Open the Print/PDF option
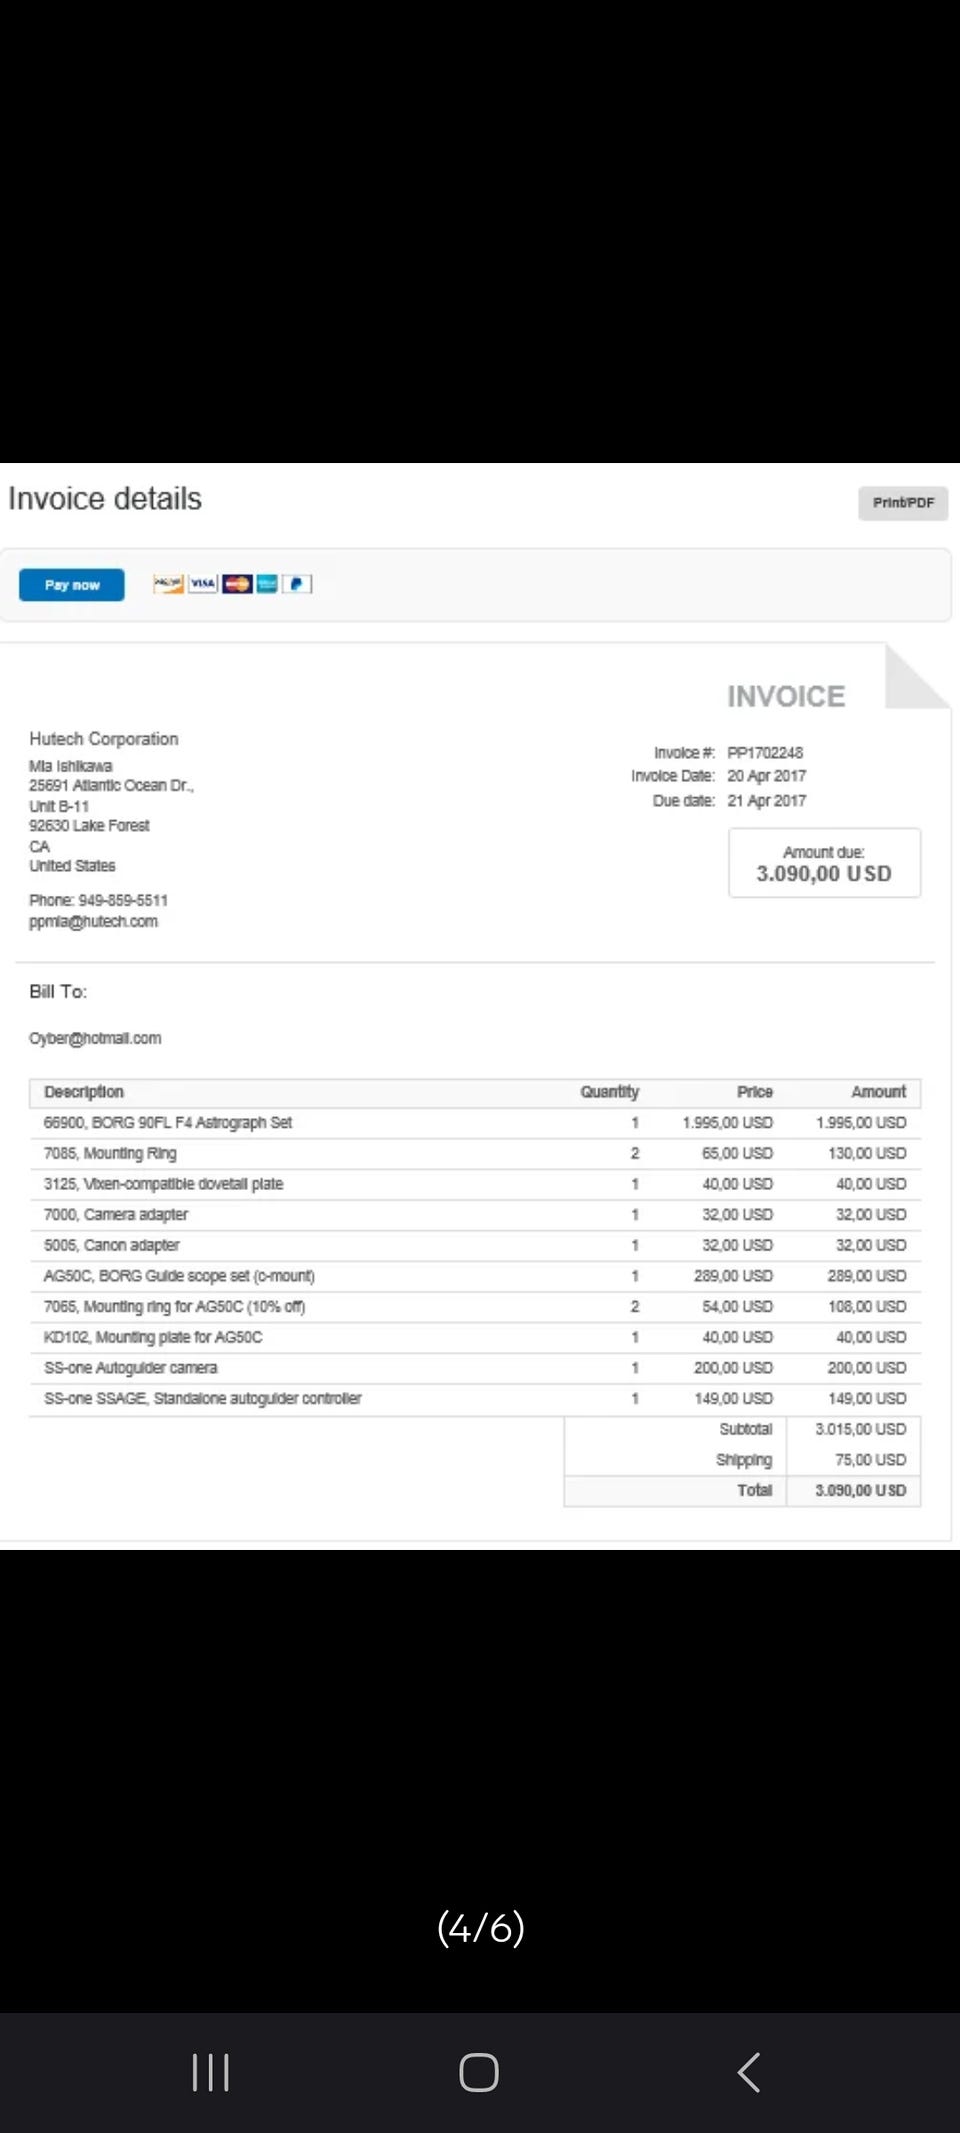This screenshot has width=960, height=2133. point(903,503)
